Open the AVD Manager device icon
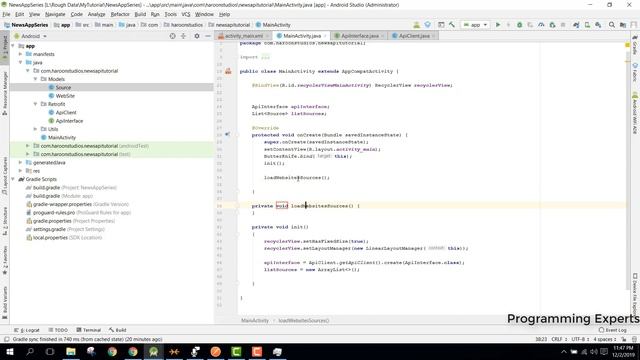The image size is (640, 360). tap(587, 25)
